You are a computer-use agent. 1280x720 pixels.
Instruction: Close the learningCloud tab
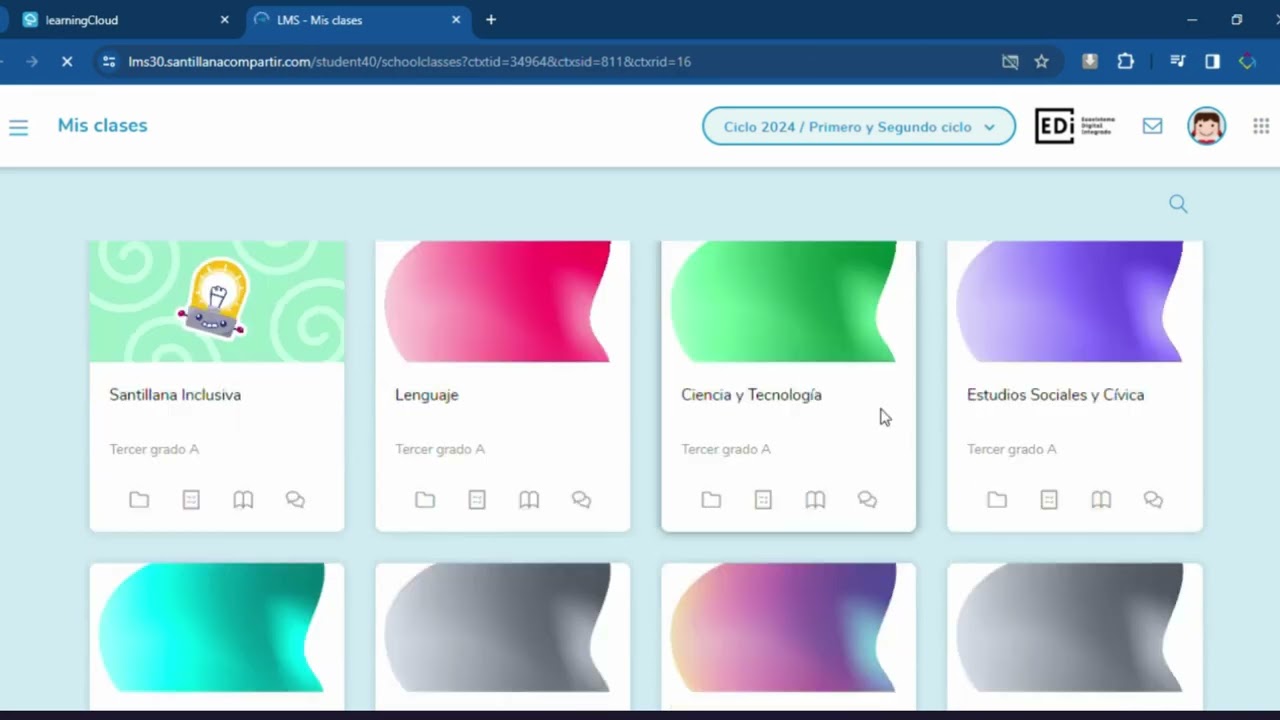(x=224, y=20)
